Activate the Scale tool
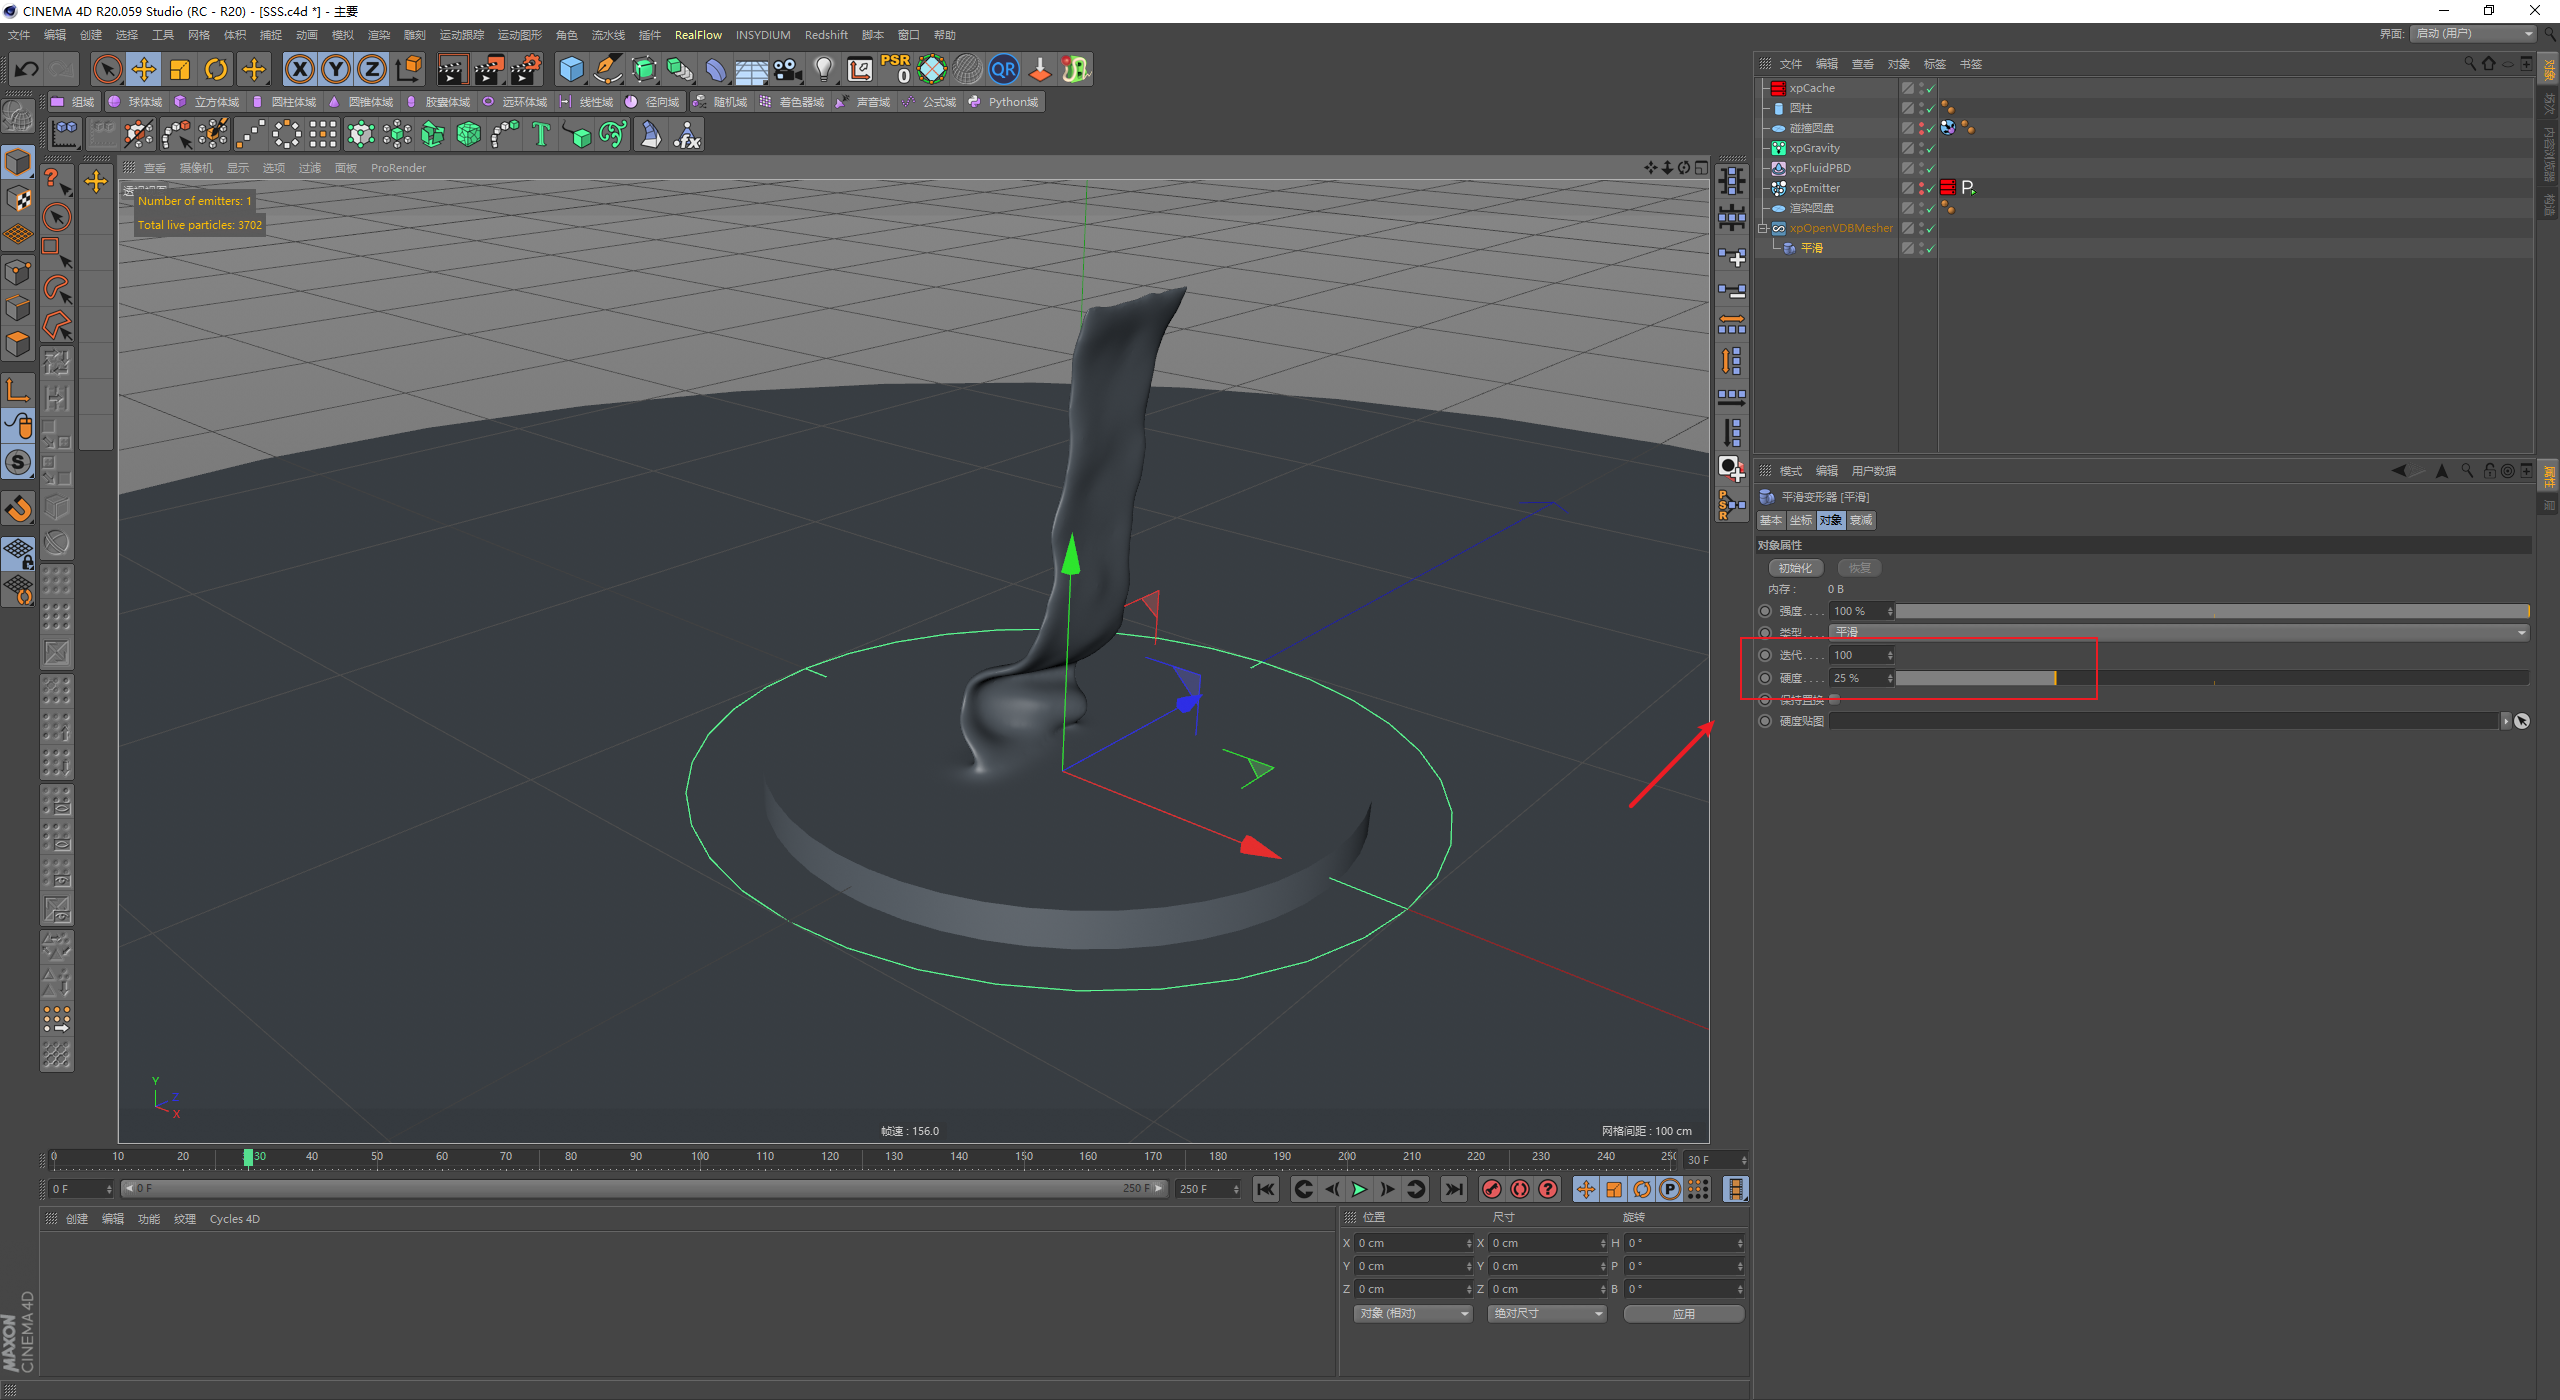The width and height of the screenshot is (2560, 1400). (x=180, y=69)
